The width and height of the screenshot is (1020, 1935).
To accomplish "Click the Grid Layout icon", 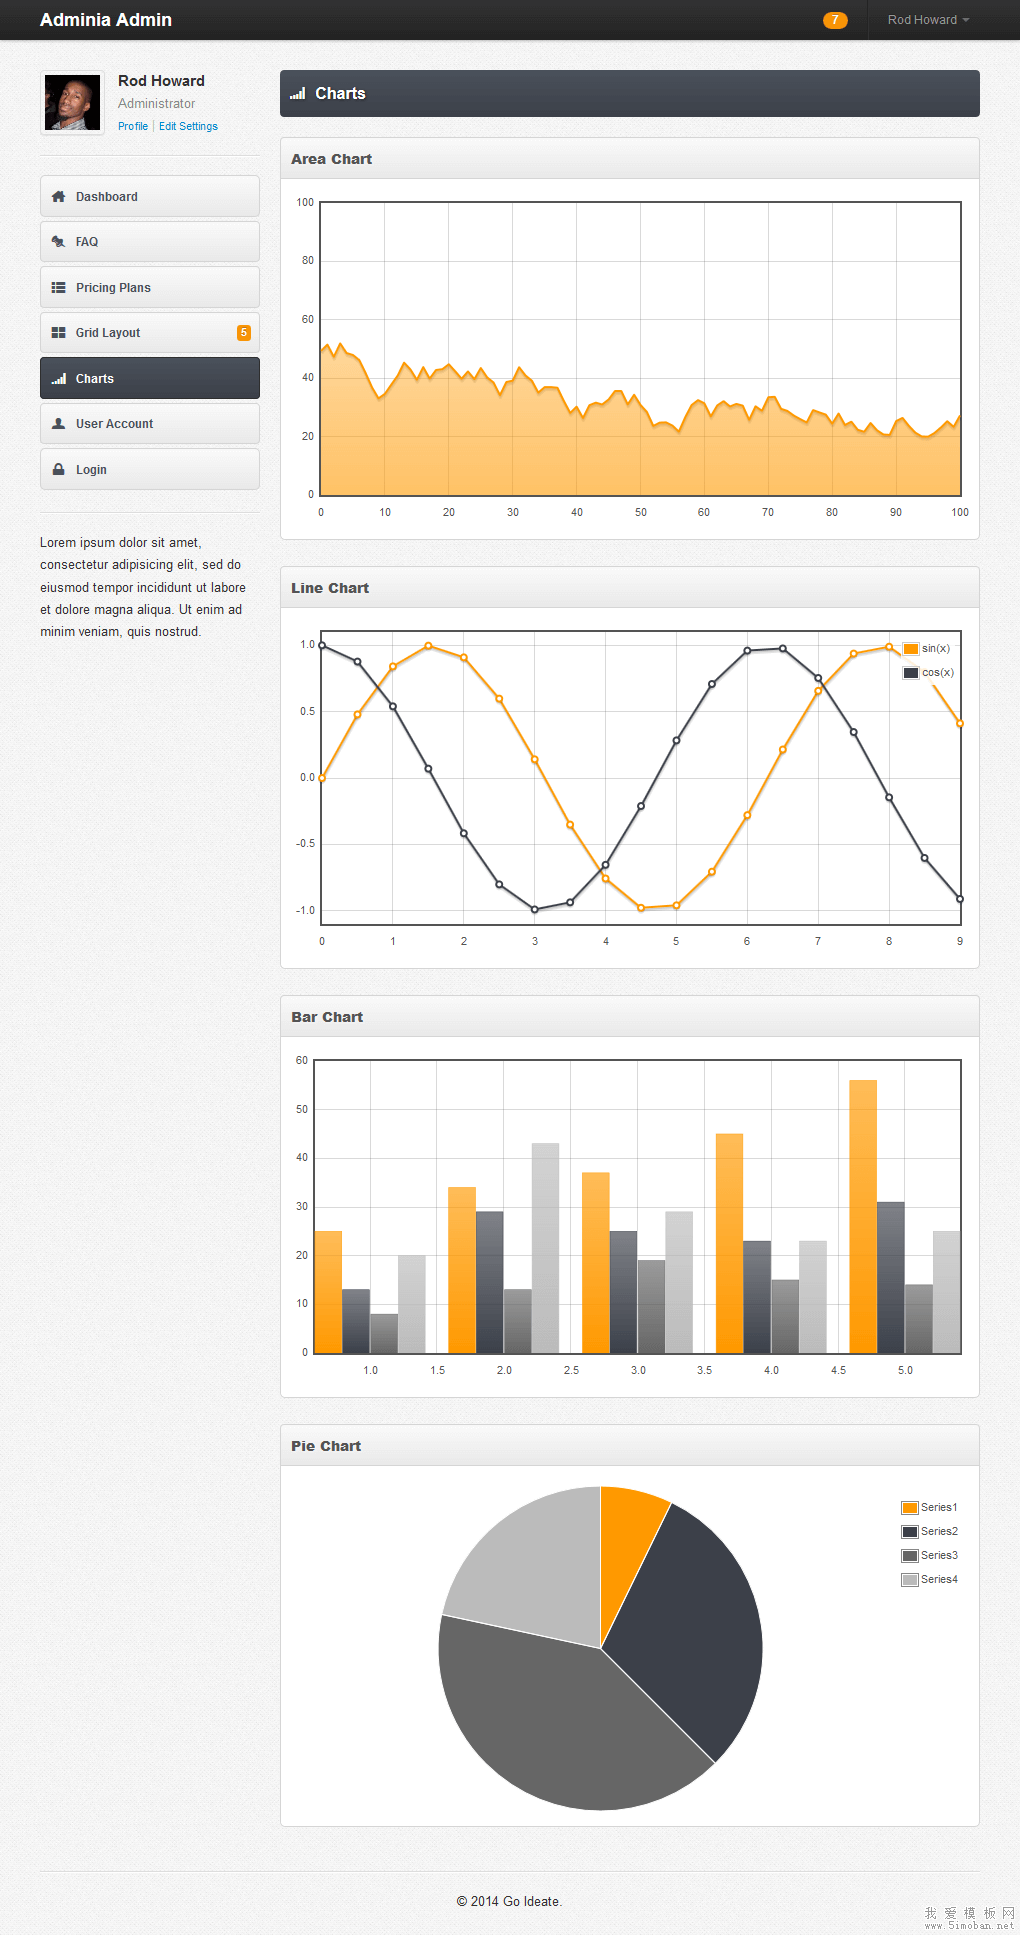I will [x=58, y=333].
